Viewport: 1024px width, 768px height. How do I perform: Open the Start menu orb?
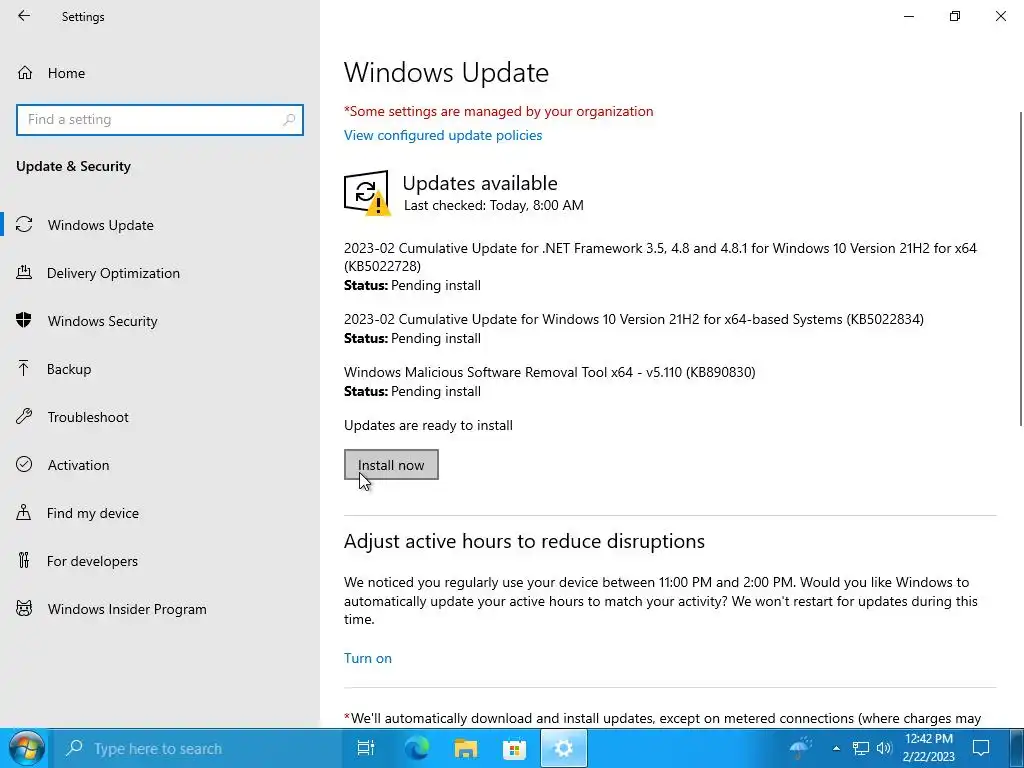tap(27, 748)
